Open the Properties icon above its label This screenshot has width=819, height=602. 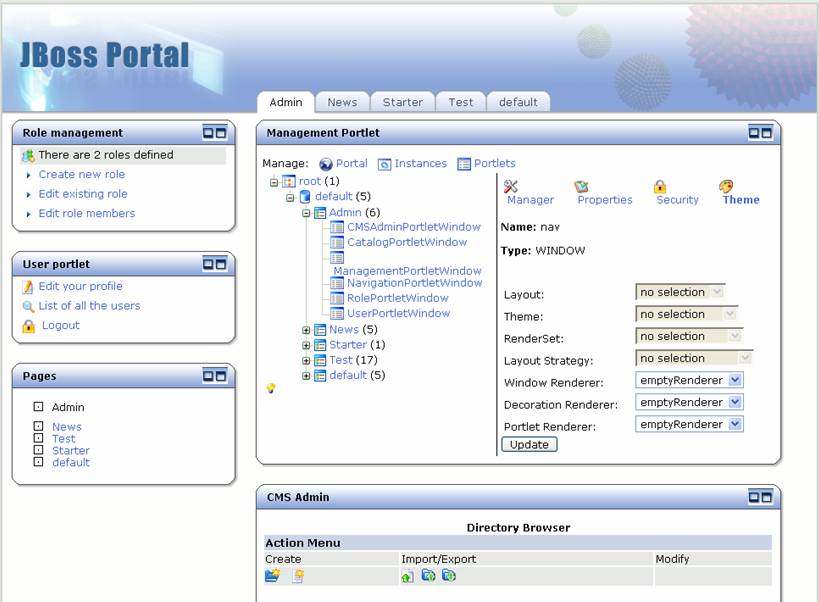581,186
